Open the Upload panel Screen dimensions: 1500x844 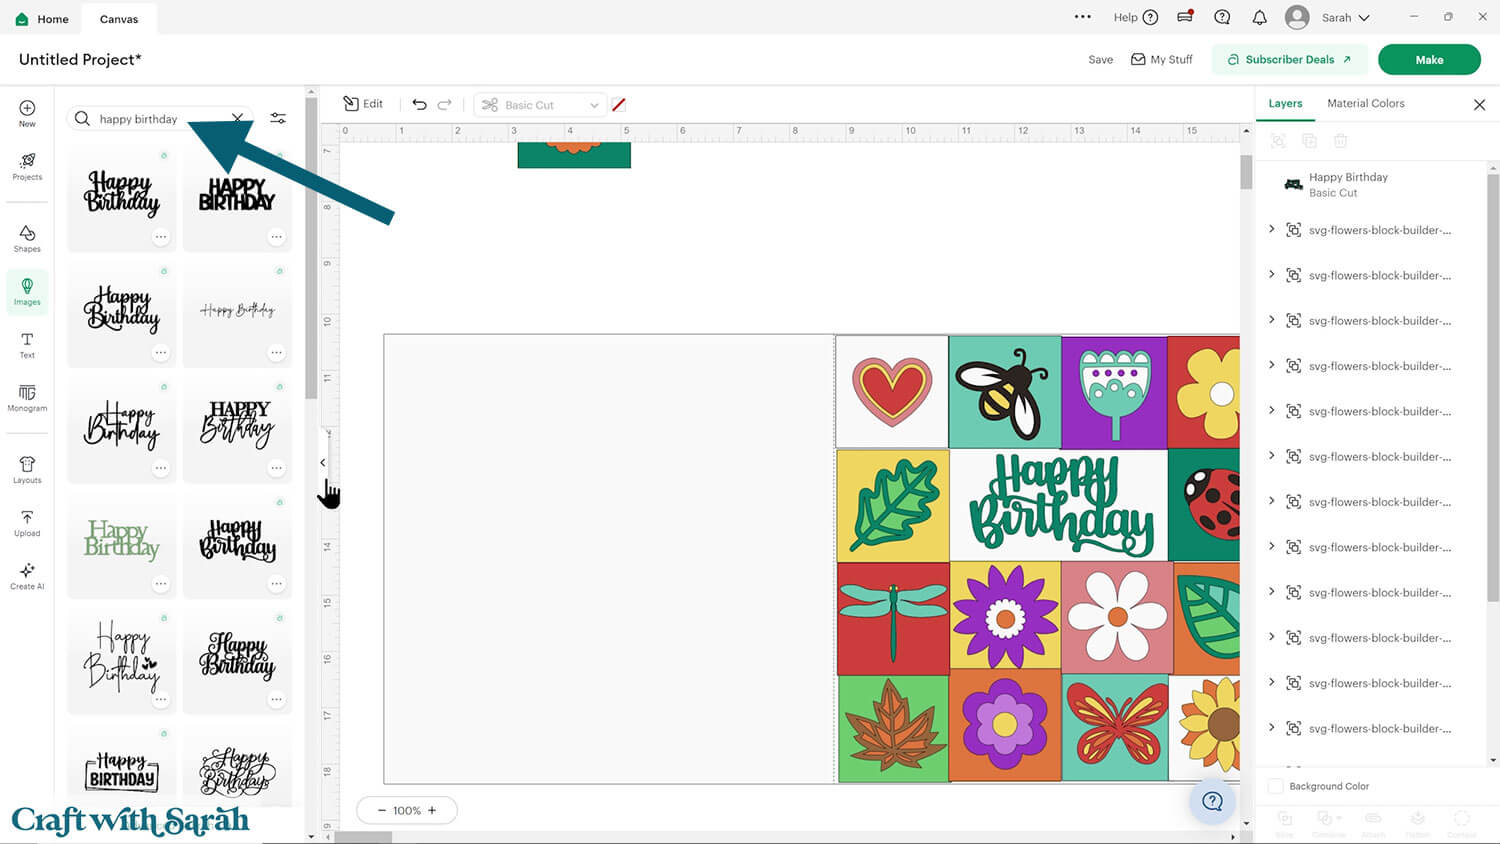[x=27, y=523]
